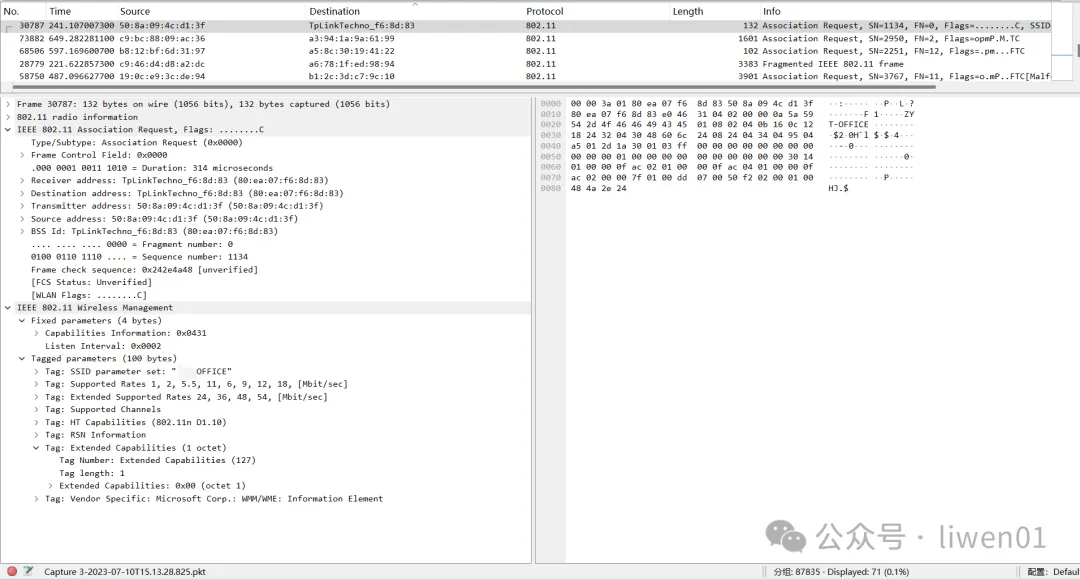This screenshot has width=1080, height=580.
Task: Open capture file properties icon in status bar
Action: tap(29, 572)
